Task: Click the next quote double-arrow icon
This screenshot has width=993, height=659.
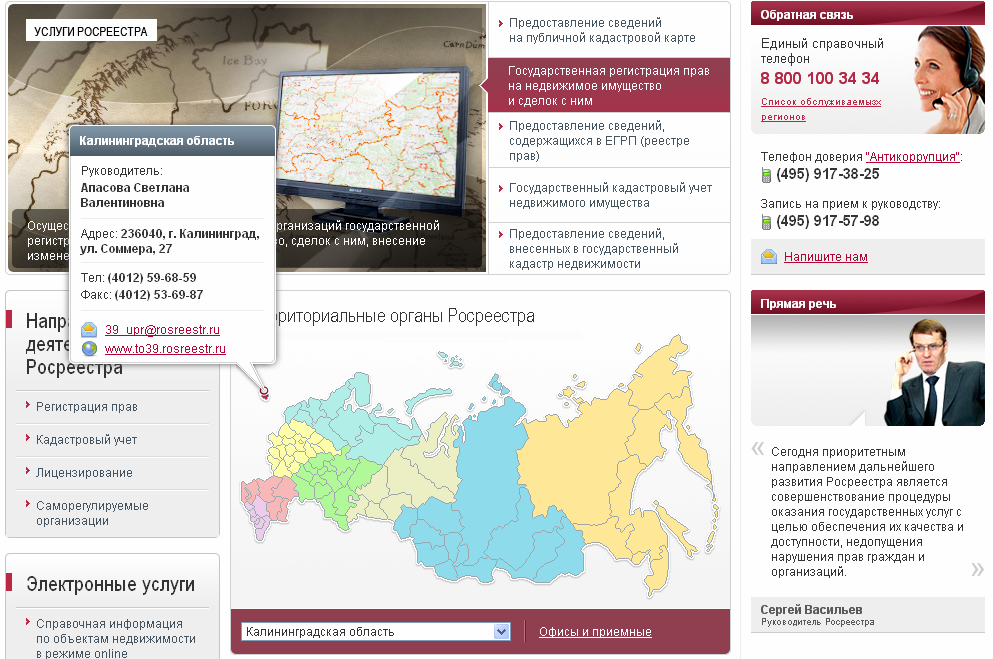Action: tap(977, 569)
